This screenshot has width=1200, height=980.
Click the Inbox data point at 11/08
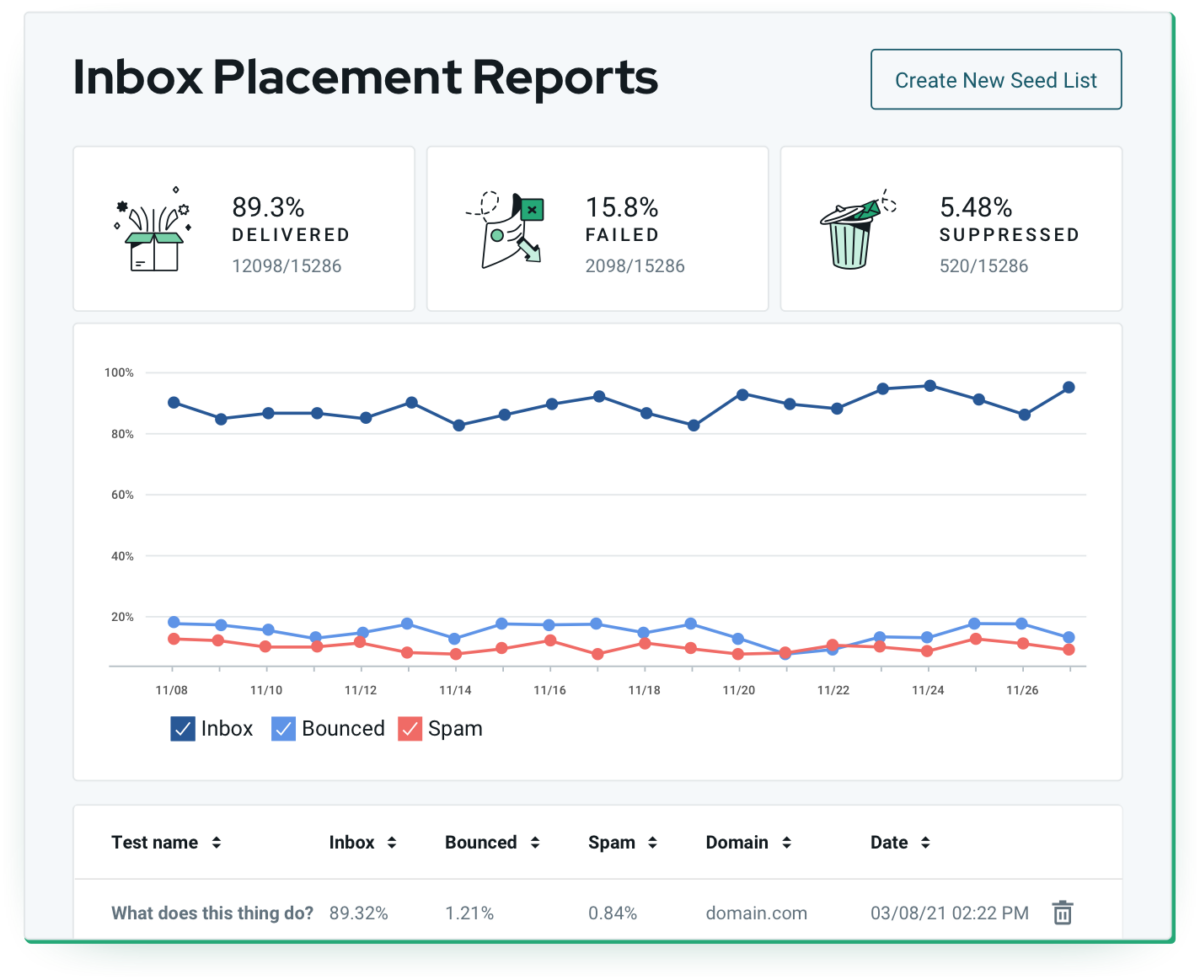coord(173,402)
